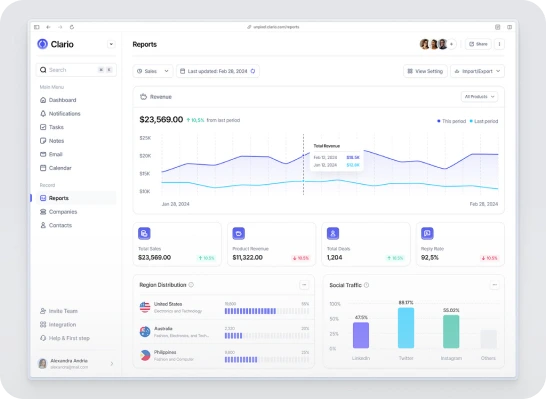Click the Contacts person icon
The height and width of the screenshot is (399, 546).
pos(43,225)
